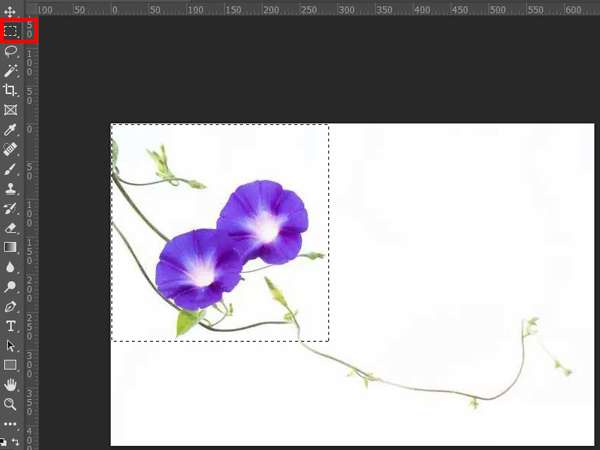Swap foreground and background colors

point(15,441)
